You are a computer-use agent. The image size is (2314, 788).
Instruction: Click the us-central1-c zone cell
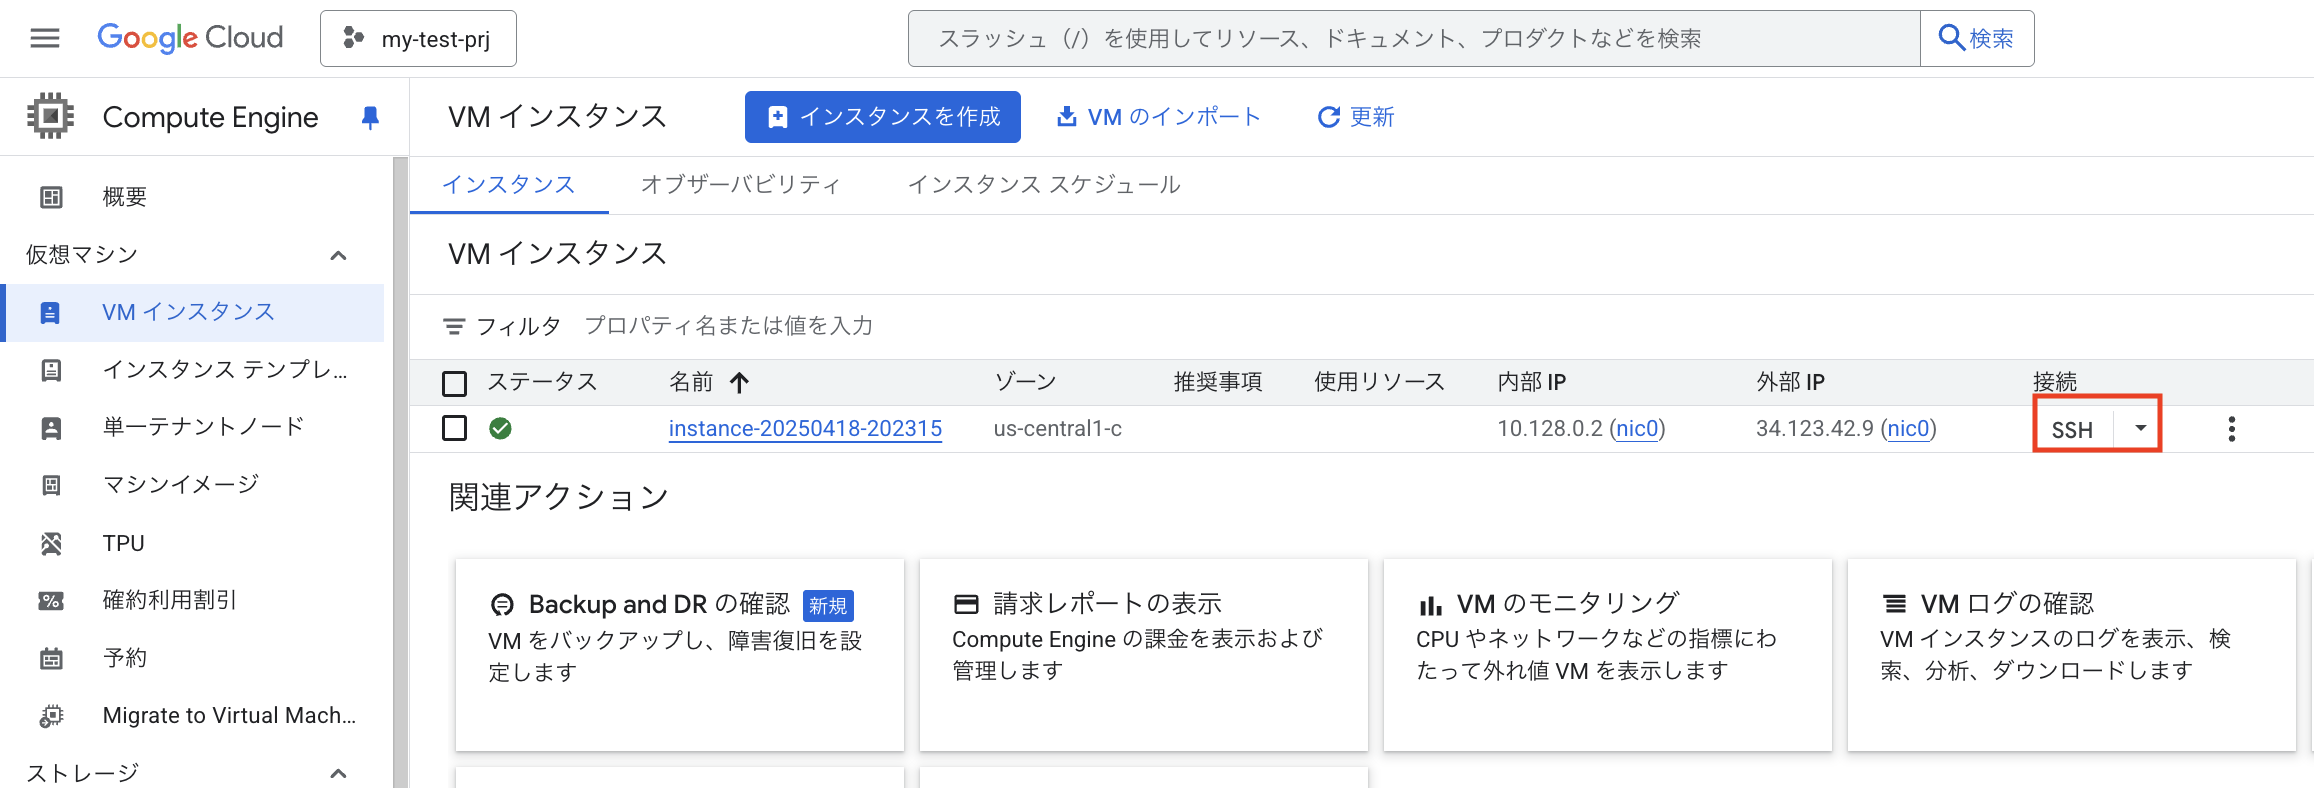pyautogui.click(x=1057, y=429)
